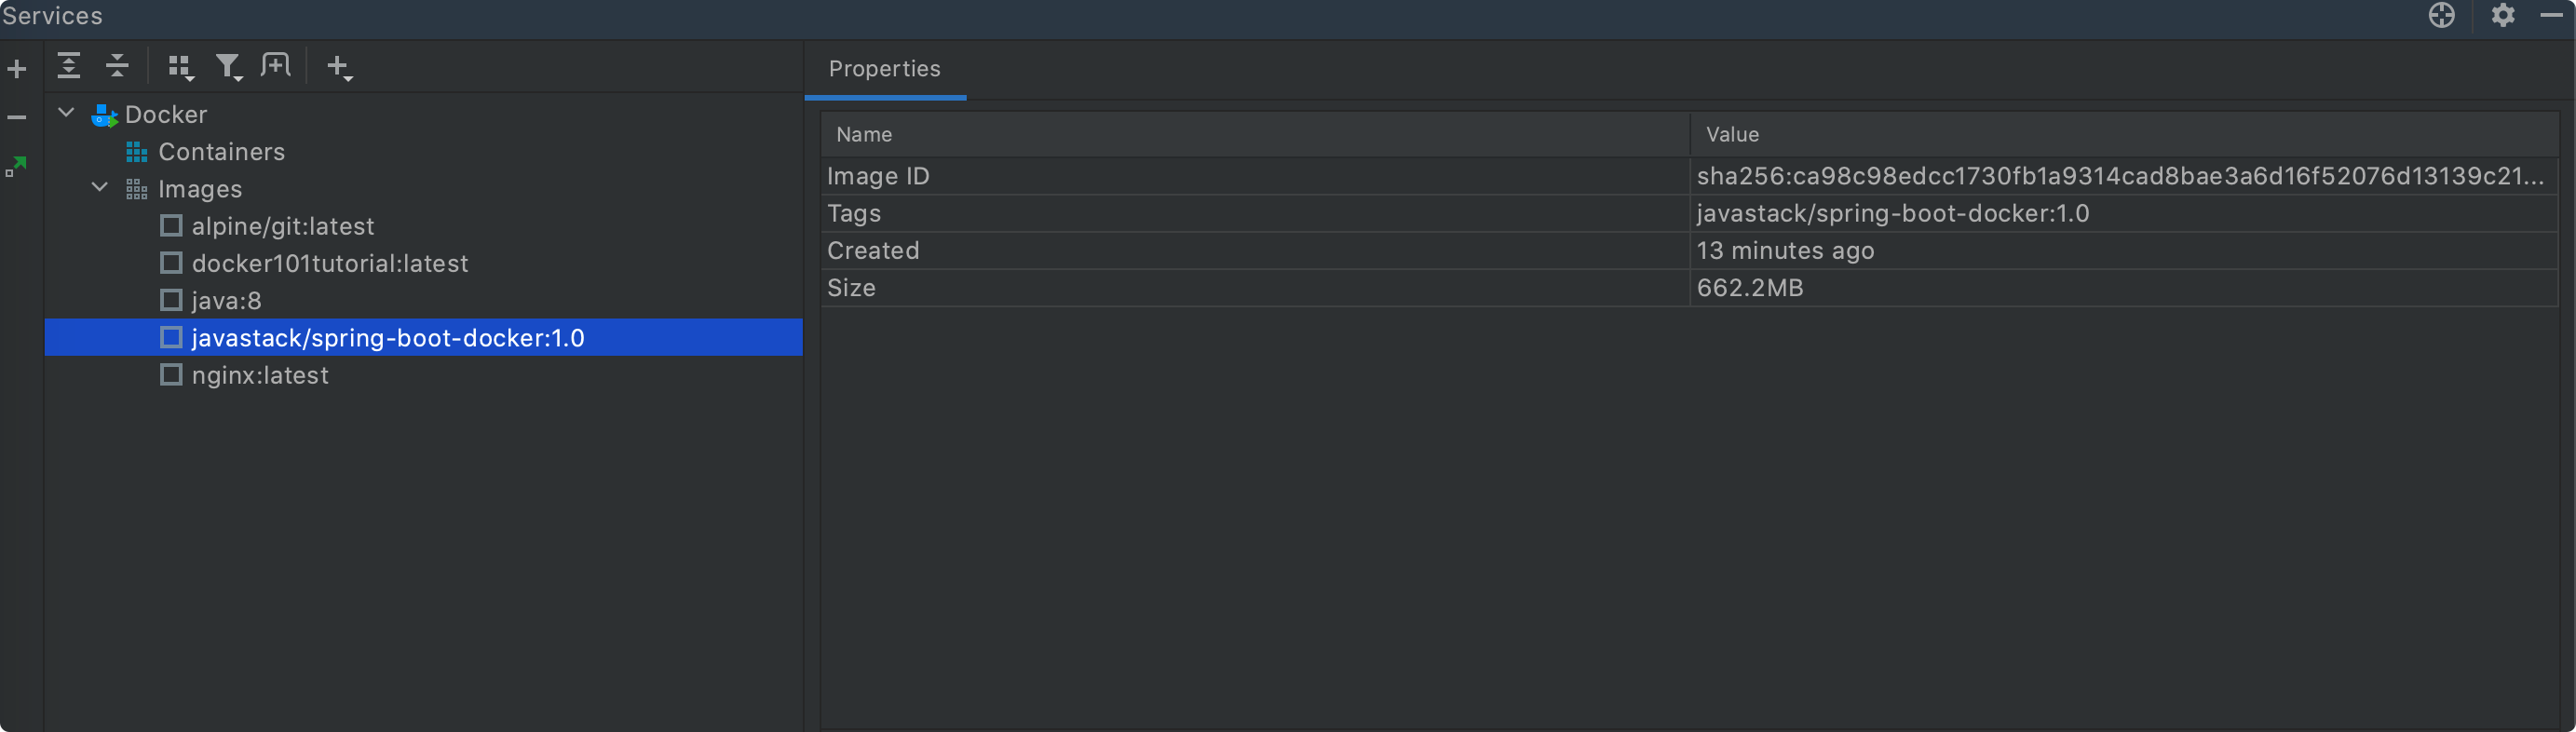The height and width of the screenshot is (732, 2576).
Task: Select the Containers tree item
Action: click(x=222, y=152)
